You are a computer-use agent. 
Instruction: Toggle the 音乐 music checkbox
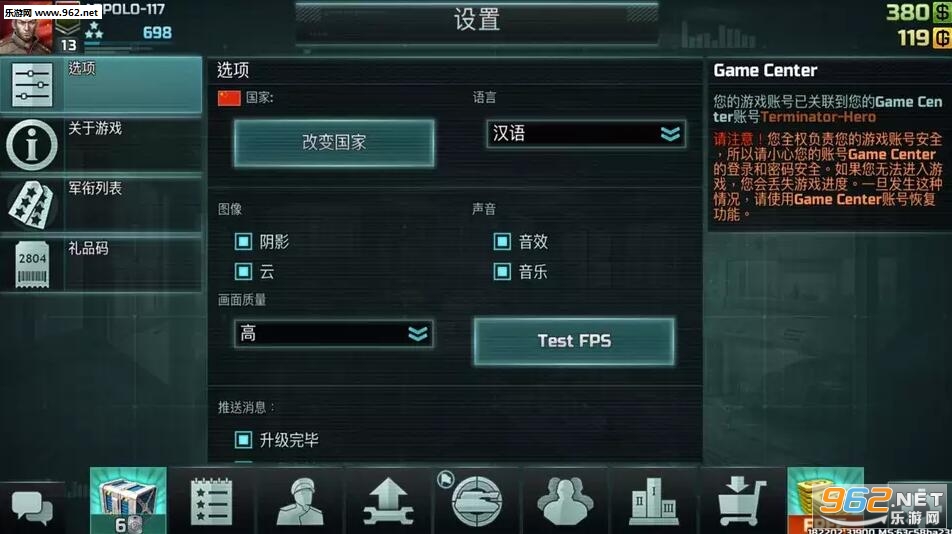(502, 271)
